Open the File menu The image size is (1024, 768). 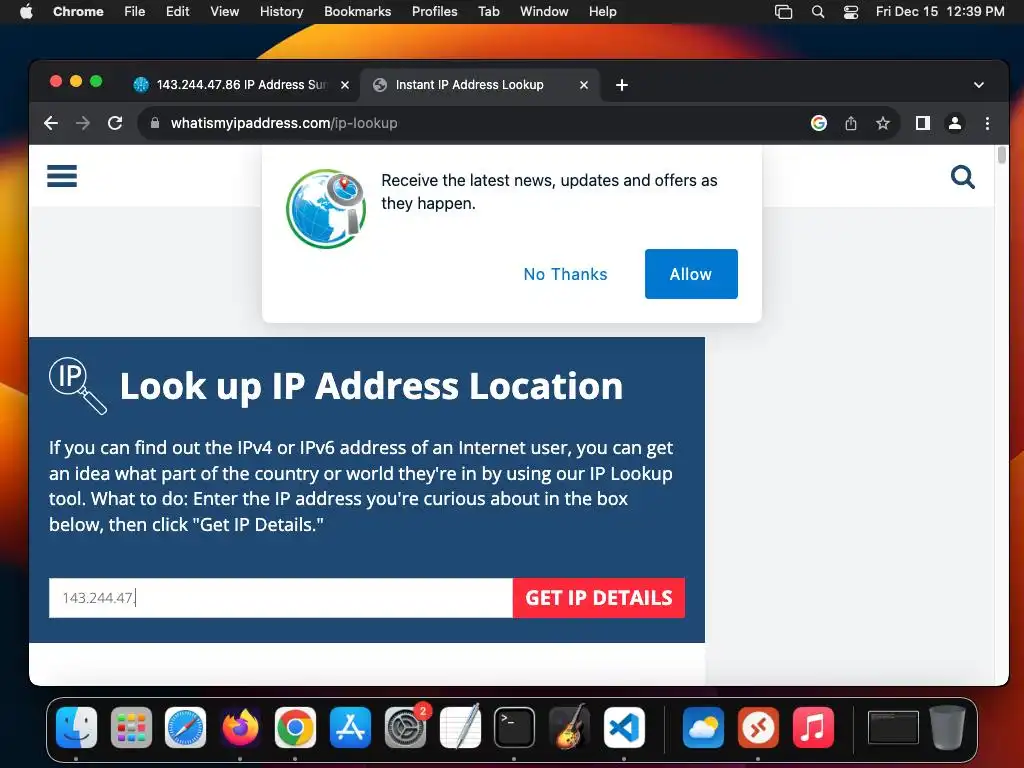click(x=135, y=11)
